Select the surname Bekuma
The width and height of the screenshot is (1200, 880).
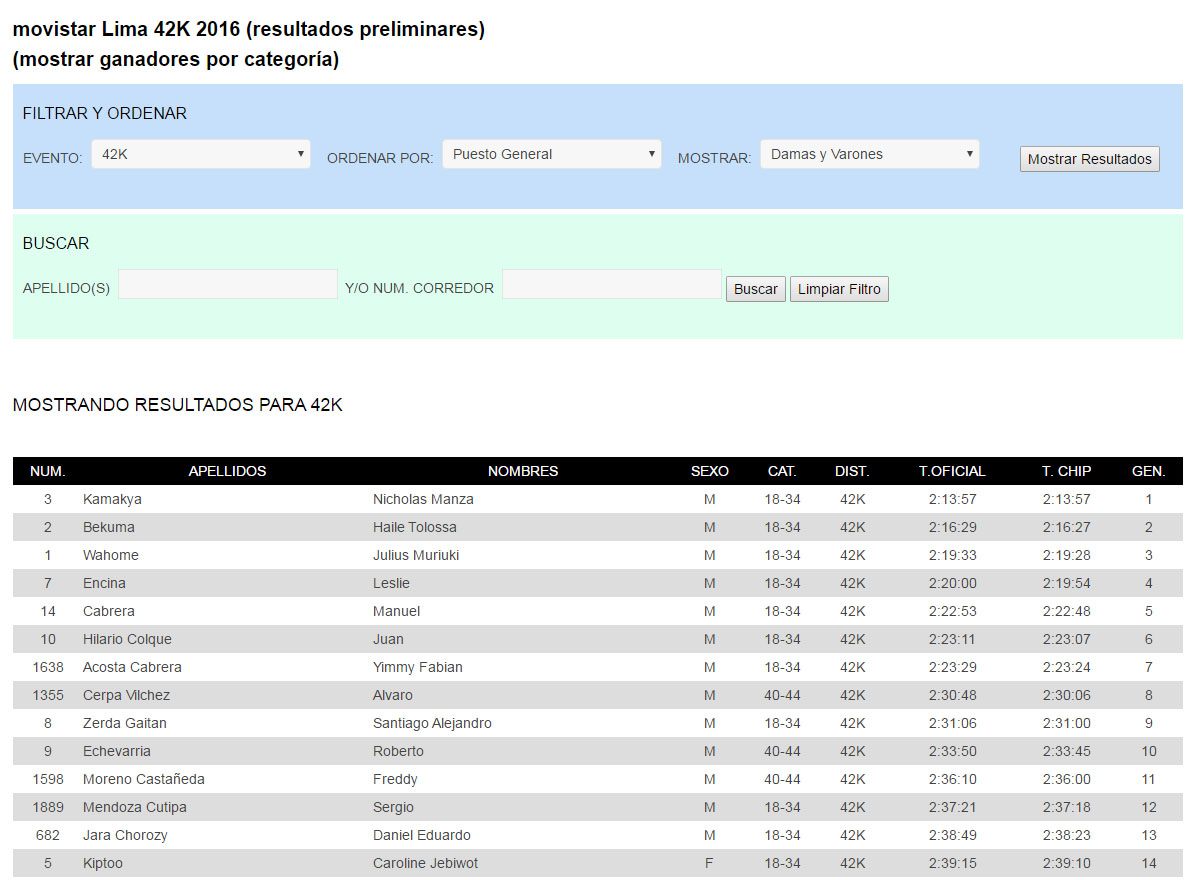tap(109, 527)
